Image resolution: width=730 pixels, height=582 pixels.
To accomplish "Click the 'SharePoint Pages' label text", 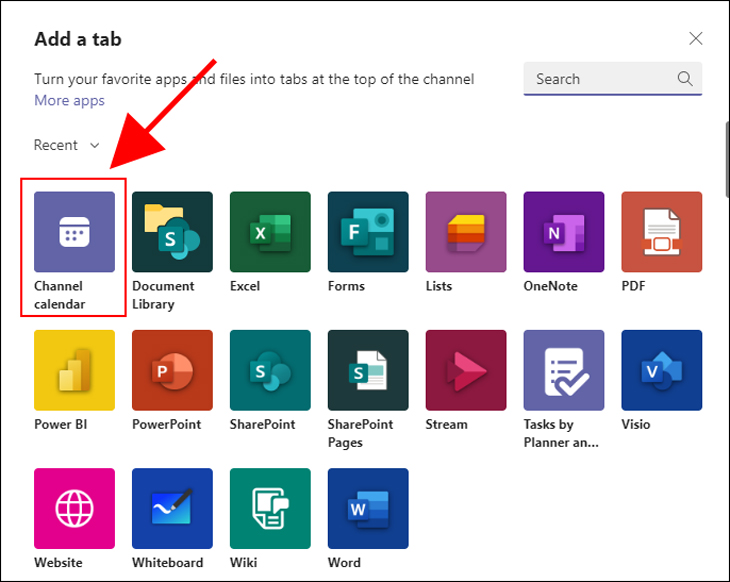I will [360, 433].
